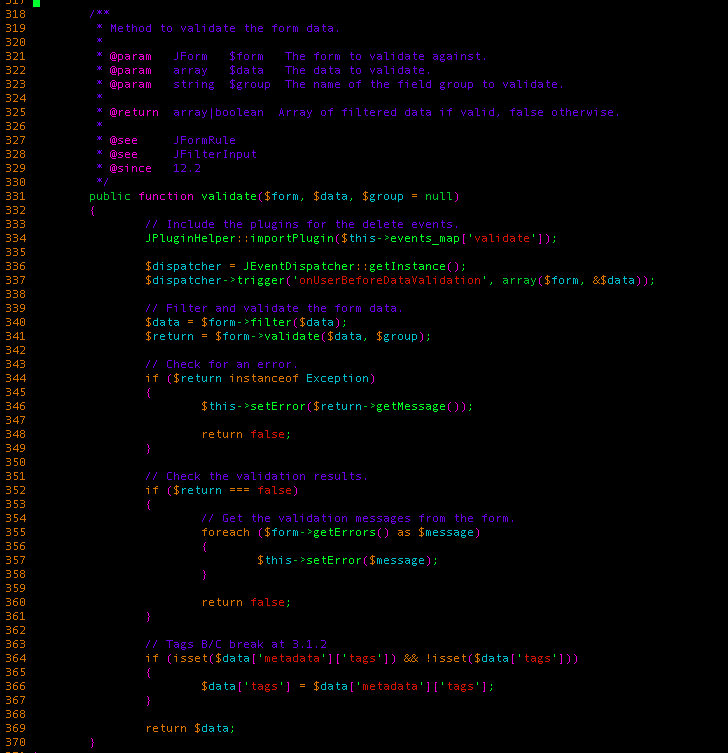This screenshot has width=728, height=753.
Task: Click 'return $data;' on line 369
Action: coord(191,729)
